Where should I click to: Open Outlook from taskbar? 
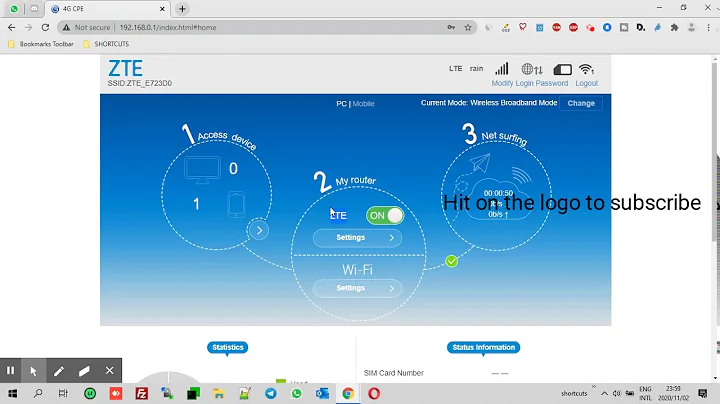(322, 393)
